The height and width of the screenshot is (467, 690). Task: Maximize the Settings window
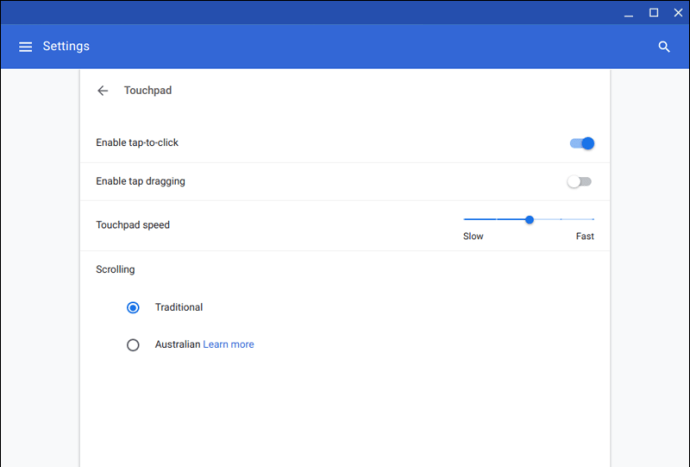pyautogui.click(x=654, y=13)
